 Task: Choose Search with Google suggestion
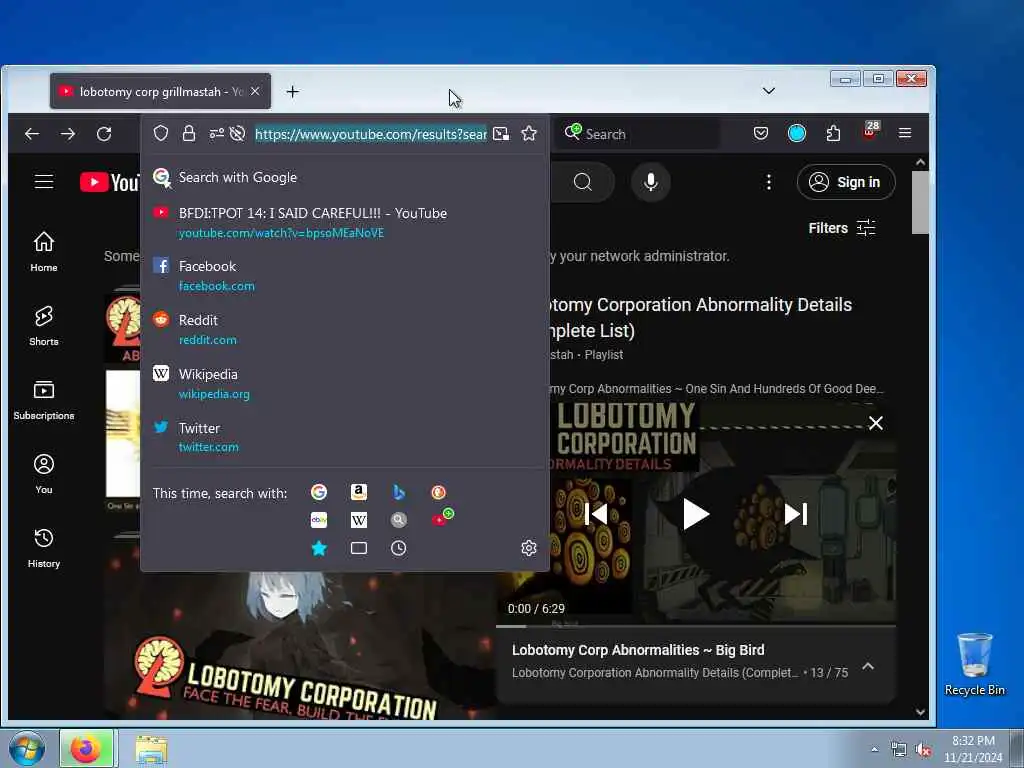click(345, 178)
